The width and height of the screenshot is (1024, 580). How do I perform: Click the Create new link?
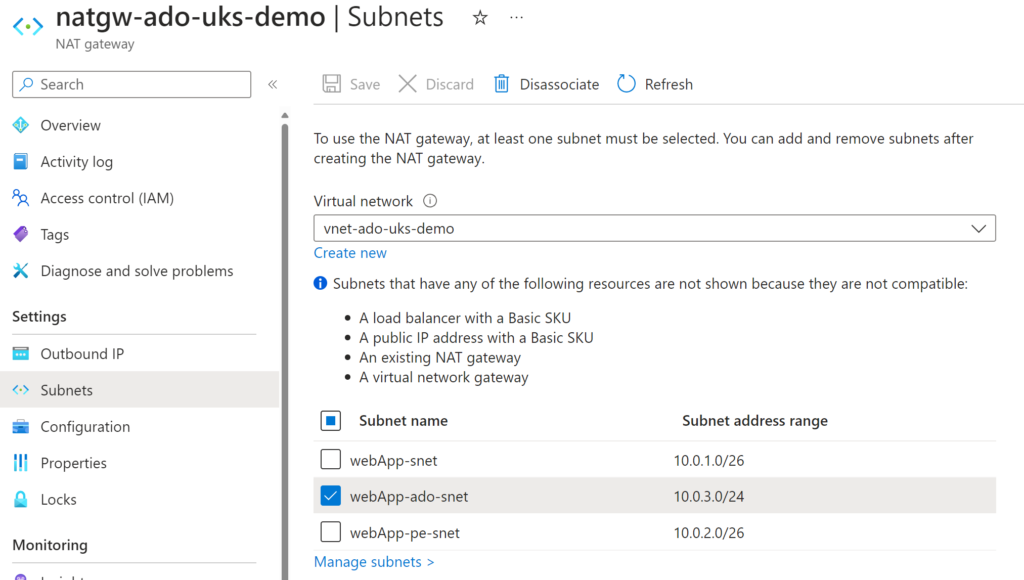(x=350, y=252)
